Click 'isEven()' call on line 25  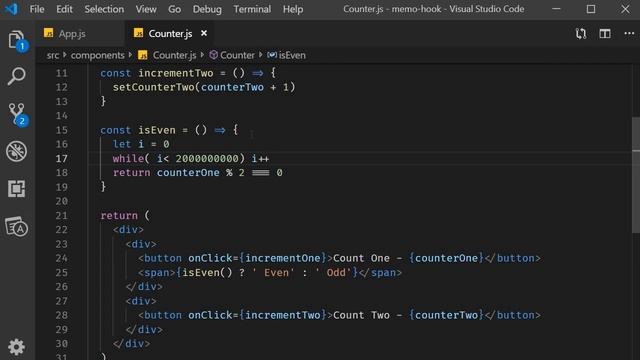[x=207, y=272]
